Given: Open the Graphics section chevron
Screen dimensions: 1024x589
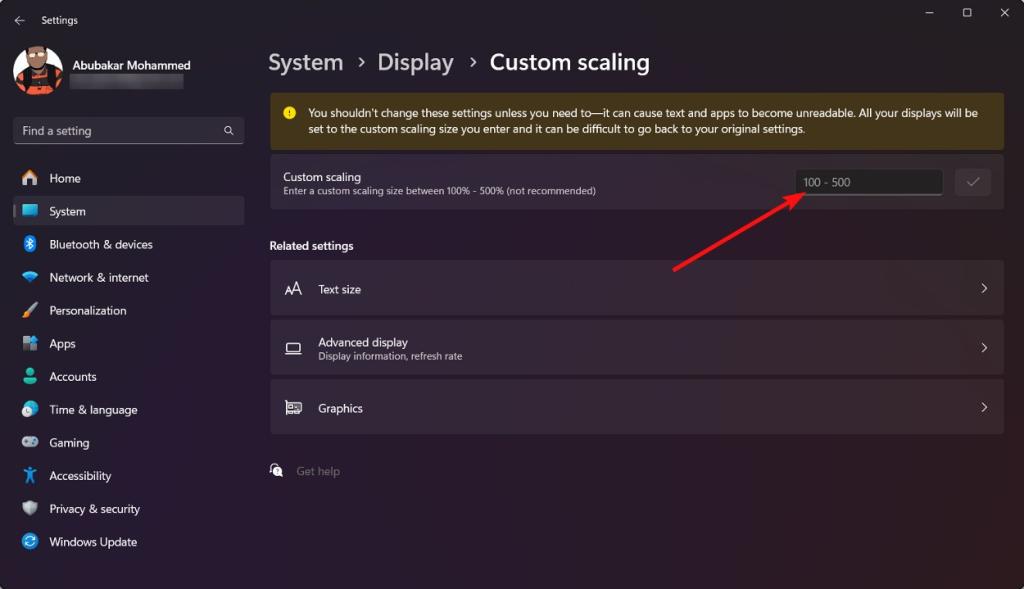Looking at the screenshot, I should click(x=986, y=407).
